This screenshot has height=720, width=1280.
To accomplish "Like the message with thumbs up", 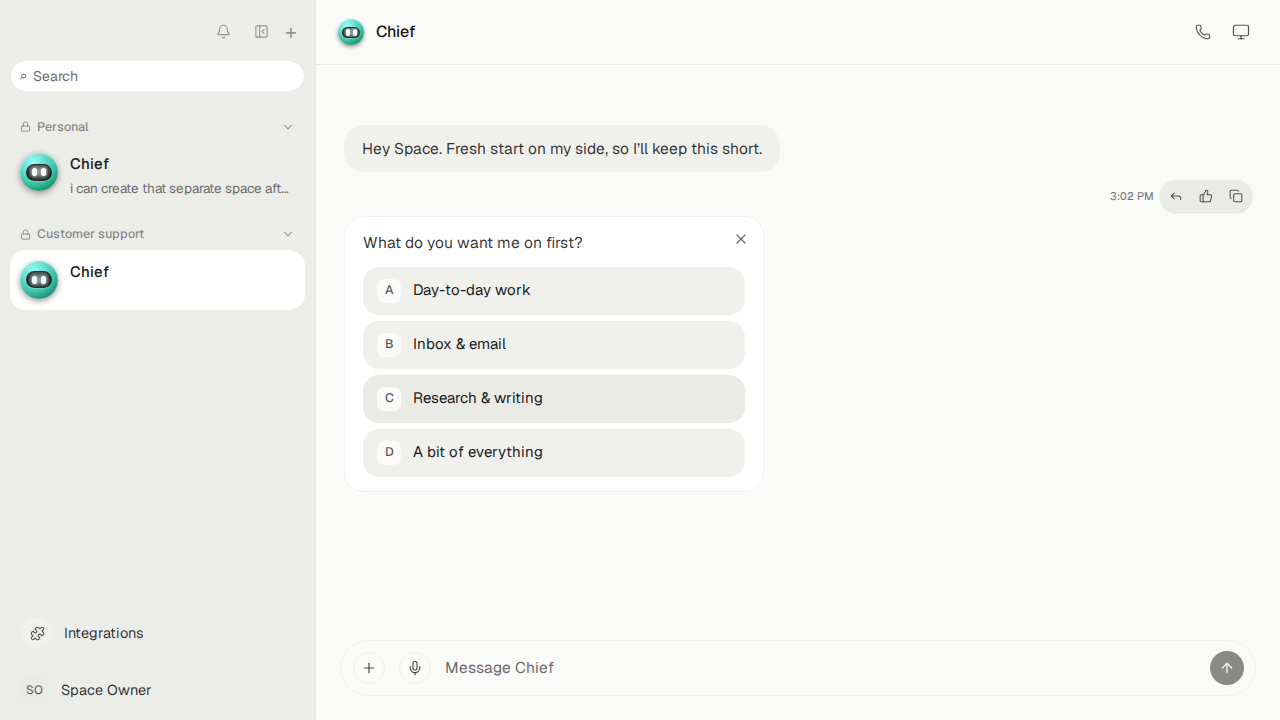I will (x=1206, y=197).
